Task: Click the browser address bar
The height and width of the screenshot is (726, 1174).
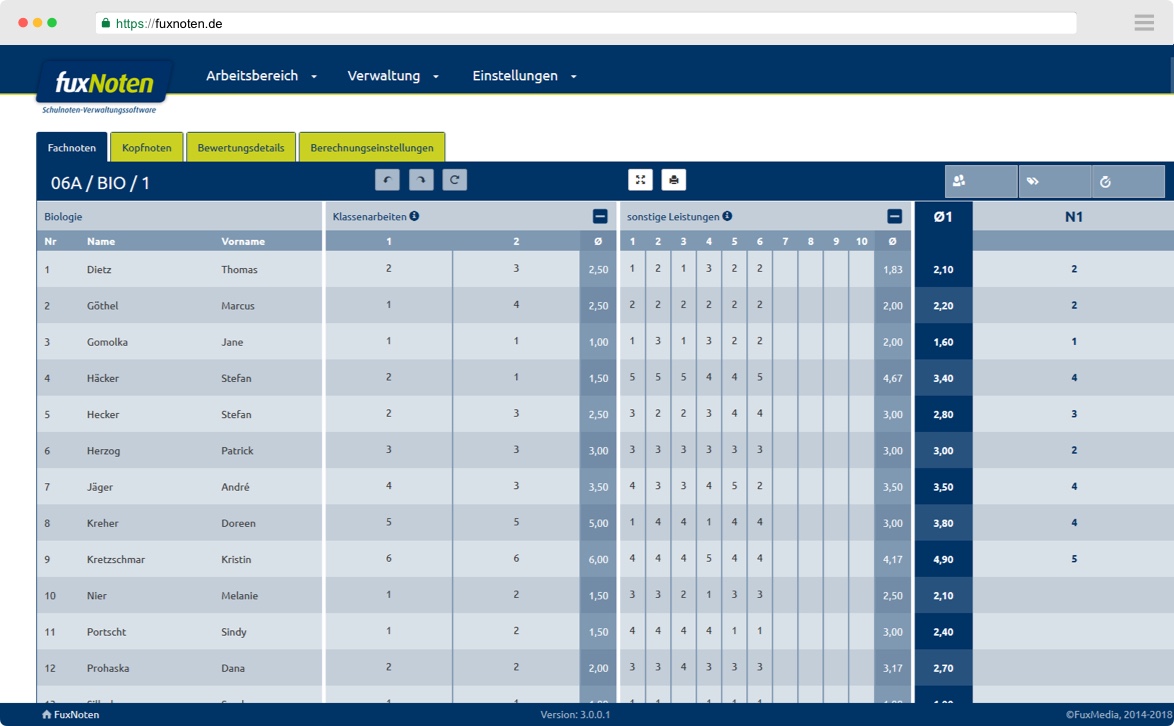Action: [586, 23]
